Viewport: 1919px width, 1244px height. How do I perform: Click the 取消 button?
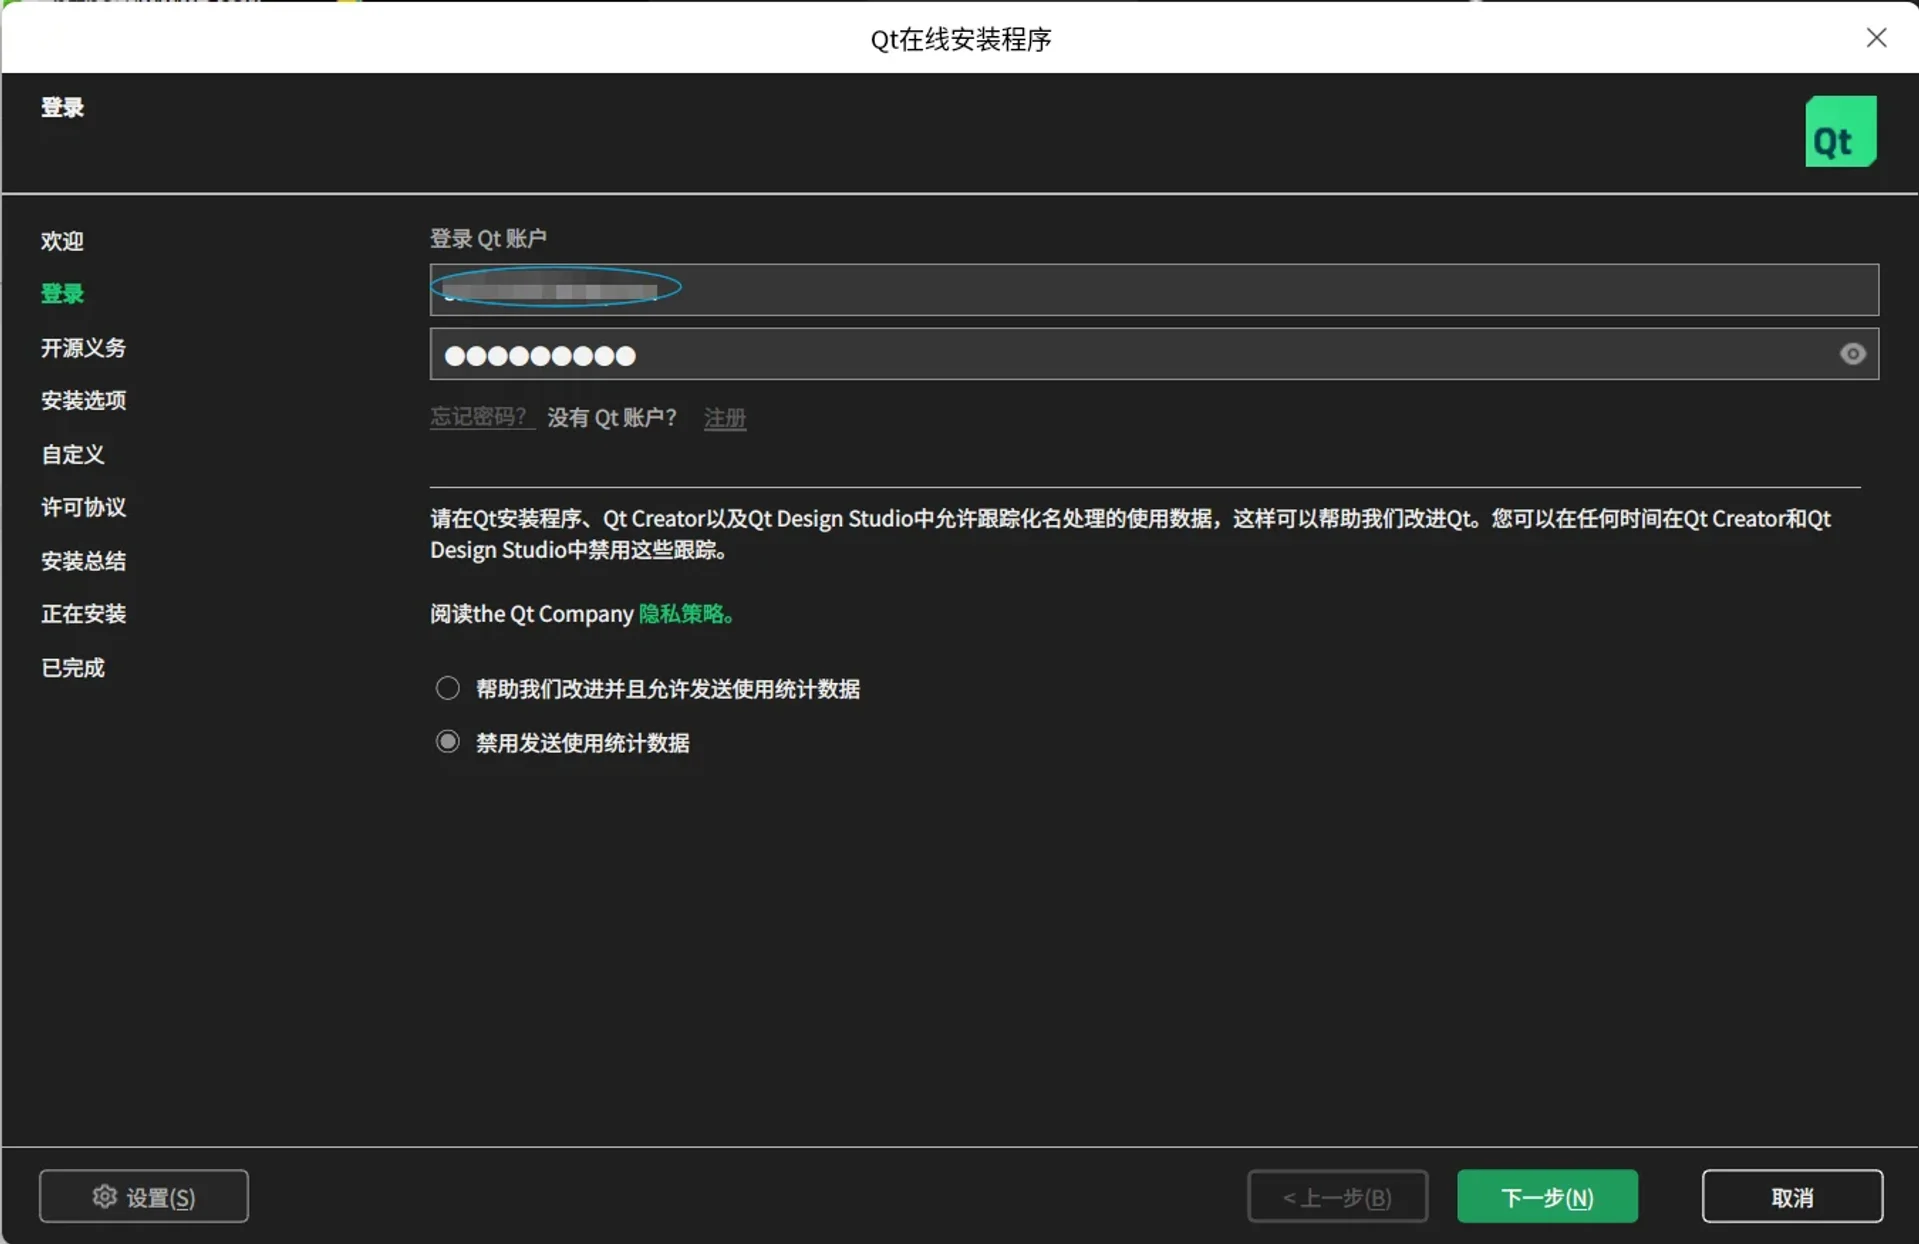[x=1792, y=1196]
